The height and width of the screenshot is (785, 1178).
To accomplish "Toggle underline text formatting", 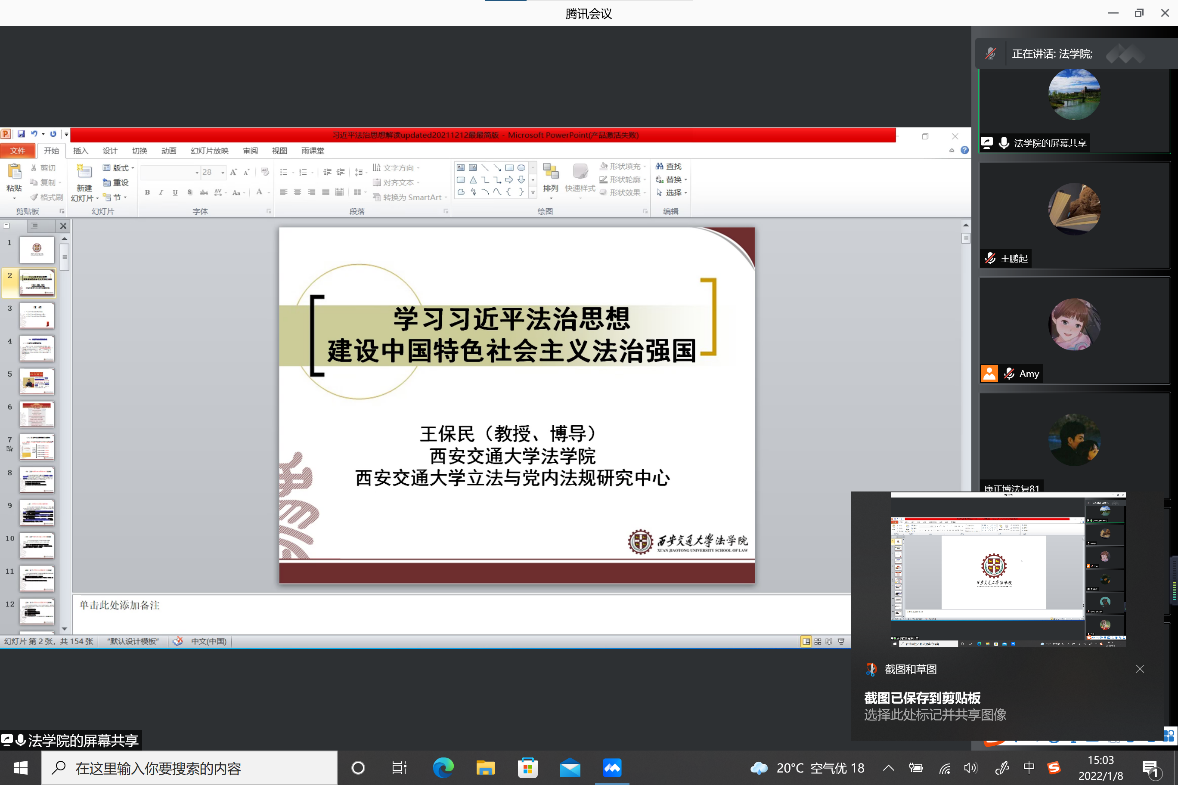I will click(x=175, y=192).
